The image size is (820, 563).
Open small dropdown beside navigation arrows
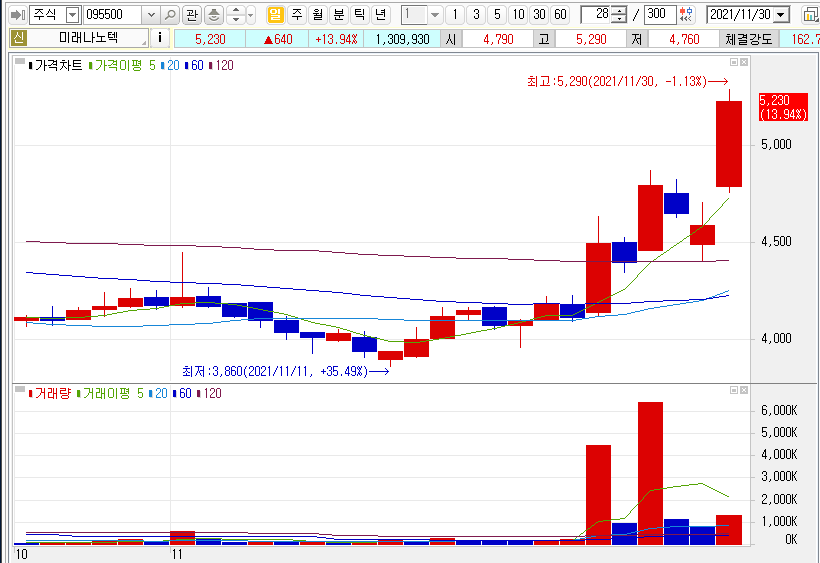[250, 15]
